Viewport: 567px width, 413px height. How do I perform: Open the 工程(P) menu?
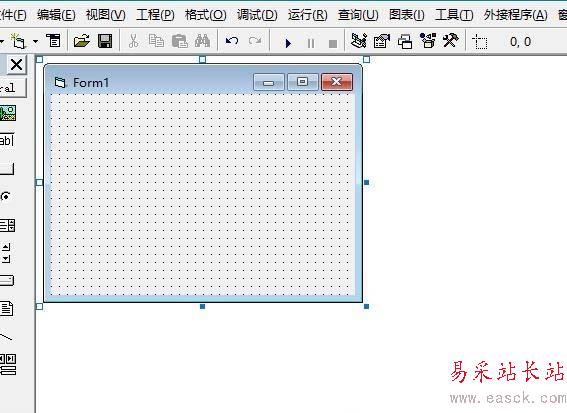click(x=155, y=15)
